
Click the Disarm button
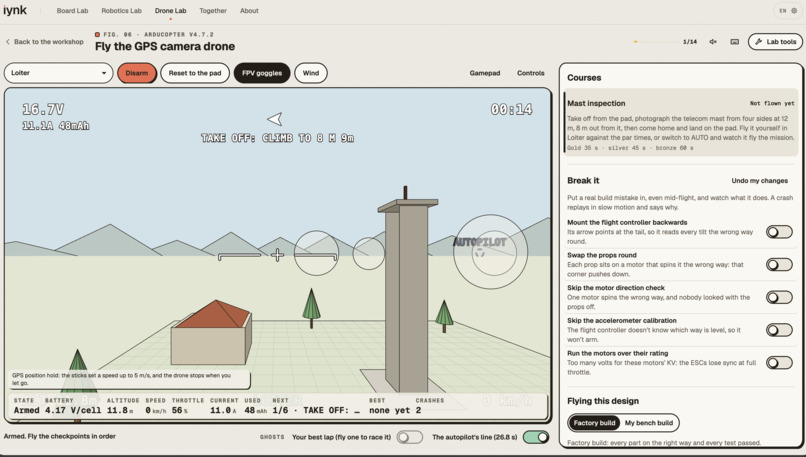coord(137,73)
